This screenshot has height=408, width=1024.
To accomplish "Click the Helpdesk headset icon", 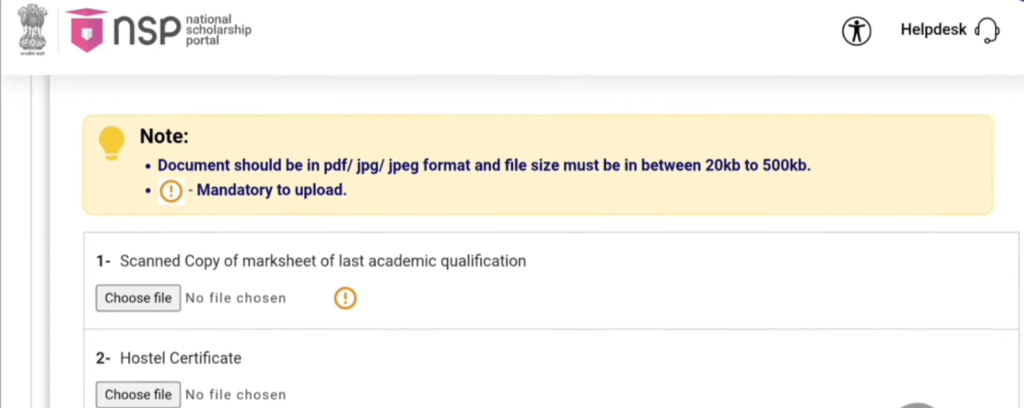I will pyautogui.click(x=987, y=31).
